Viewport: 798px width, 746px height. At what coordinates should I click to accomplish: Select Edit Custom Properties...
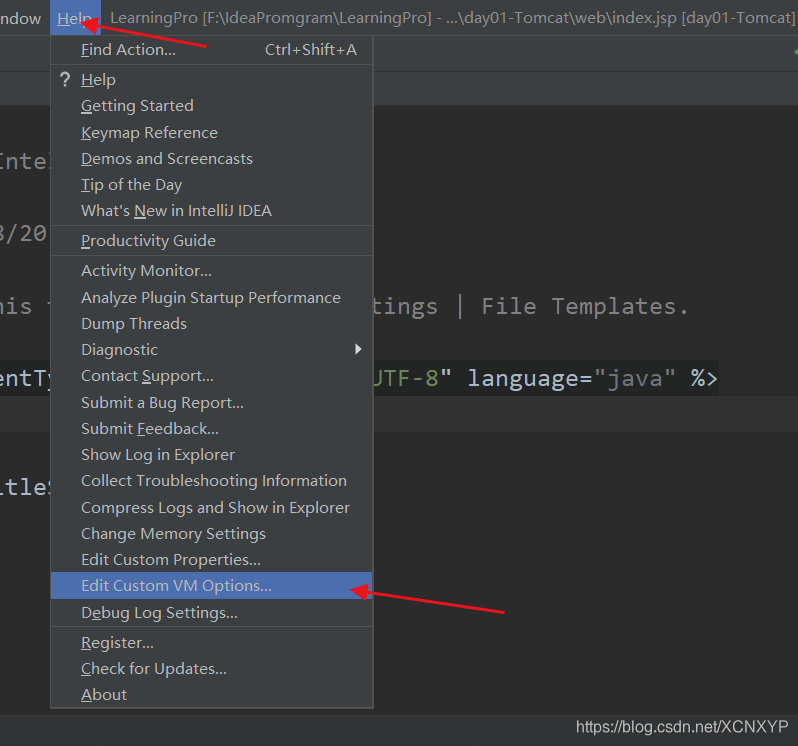[x=211, y=560]
